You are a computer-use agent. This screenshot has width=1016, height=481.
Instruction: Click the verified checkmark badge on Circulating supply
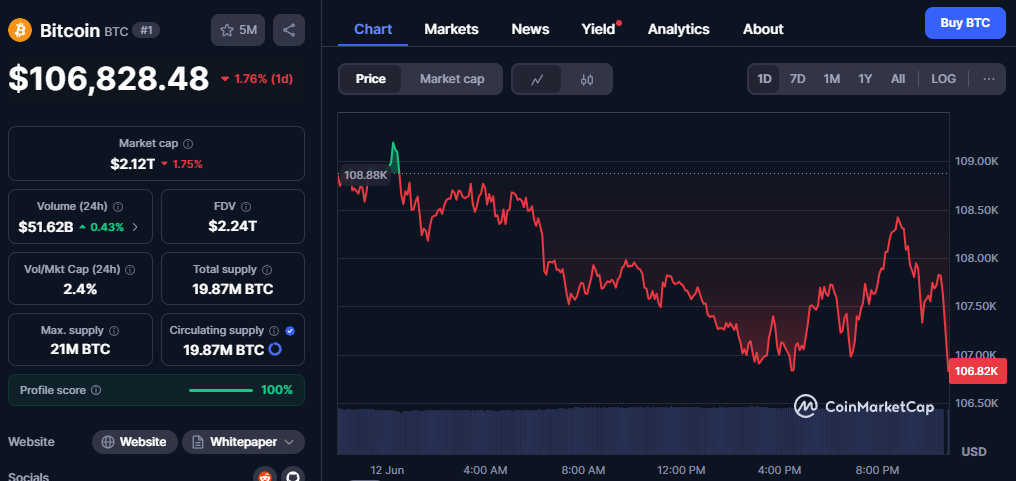tap(290, 331)
